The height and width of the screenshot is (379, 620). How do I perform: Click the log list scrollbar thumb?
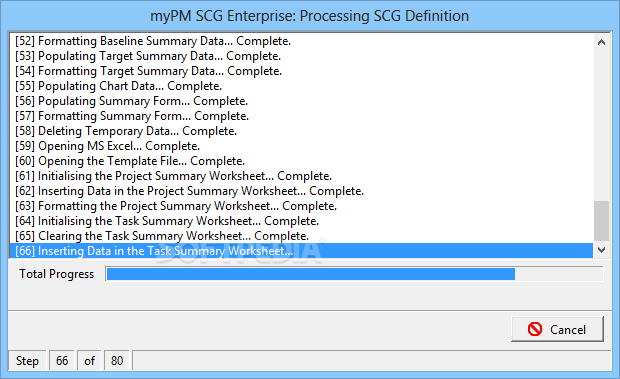[601, 221]
